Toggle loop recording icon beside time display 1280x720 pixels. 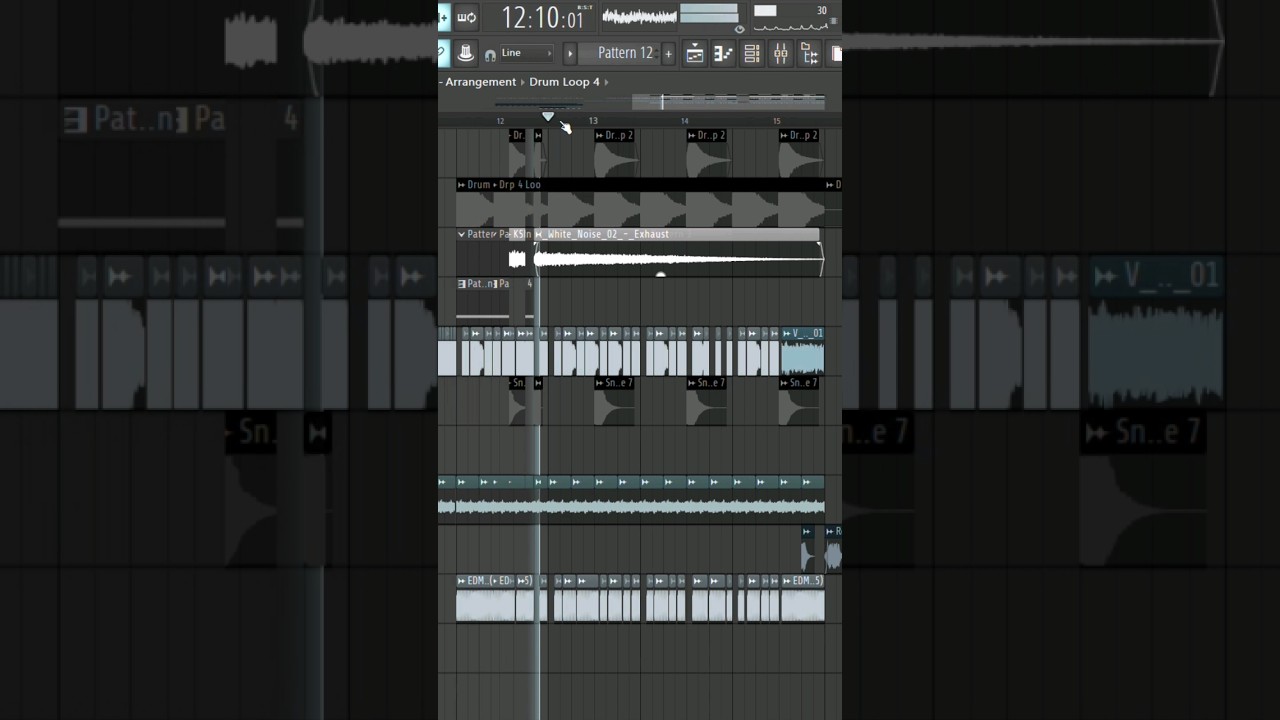[x=466, y=17]
